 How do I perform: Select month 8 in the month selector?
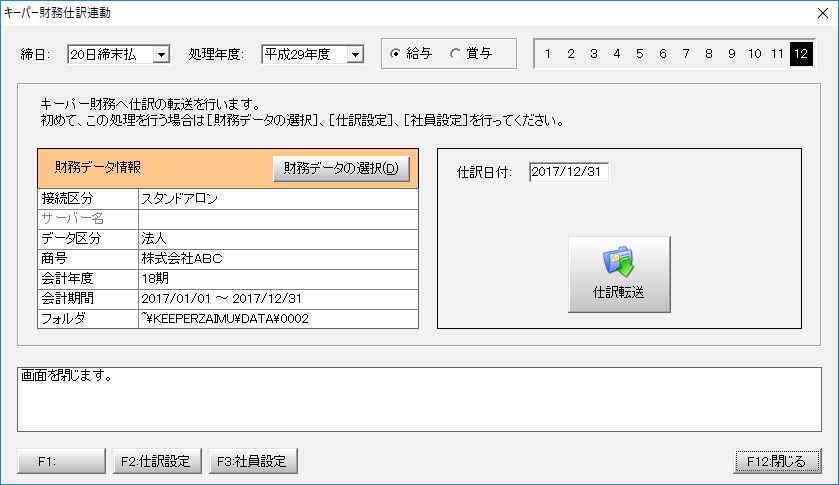(708, 54)
